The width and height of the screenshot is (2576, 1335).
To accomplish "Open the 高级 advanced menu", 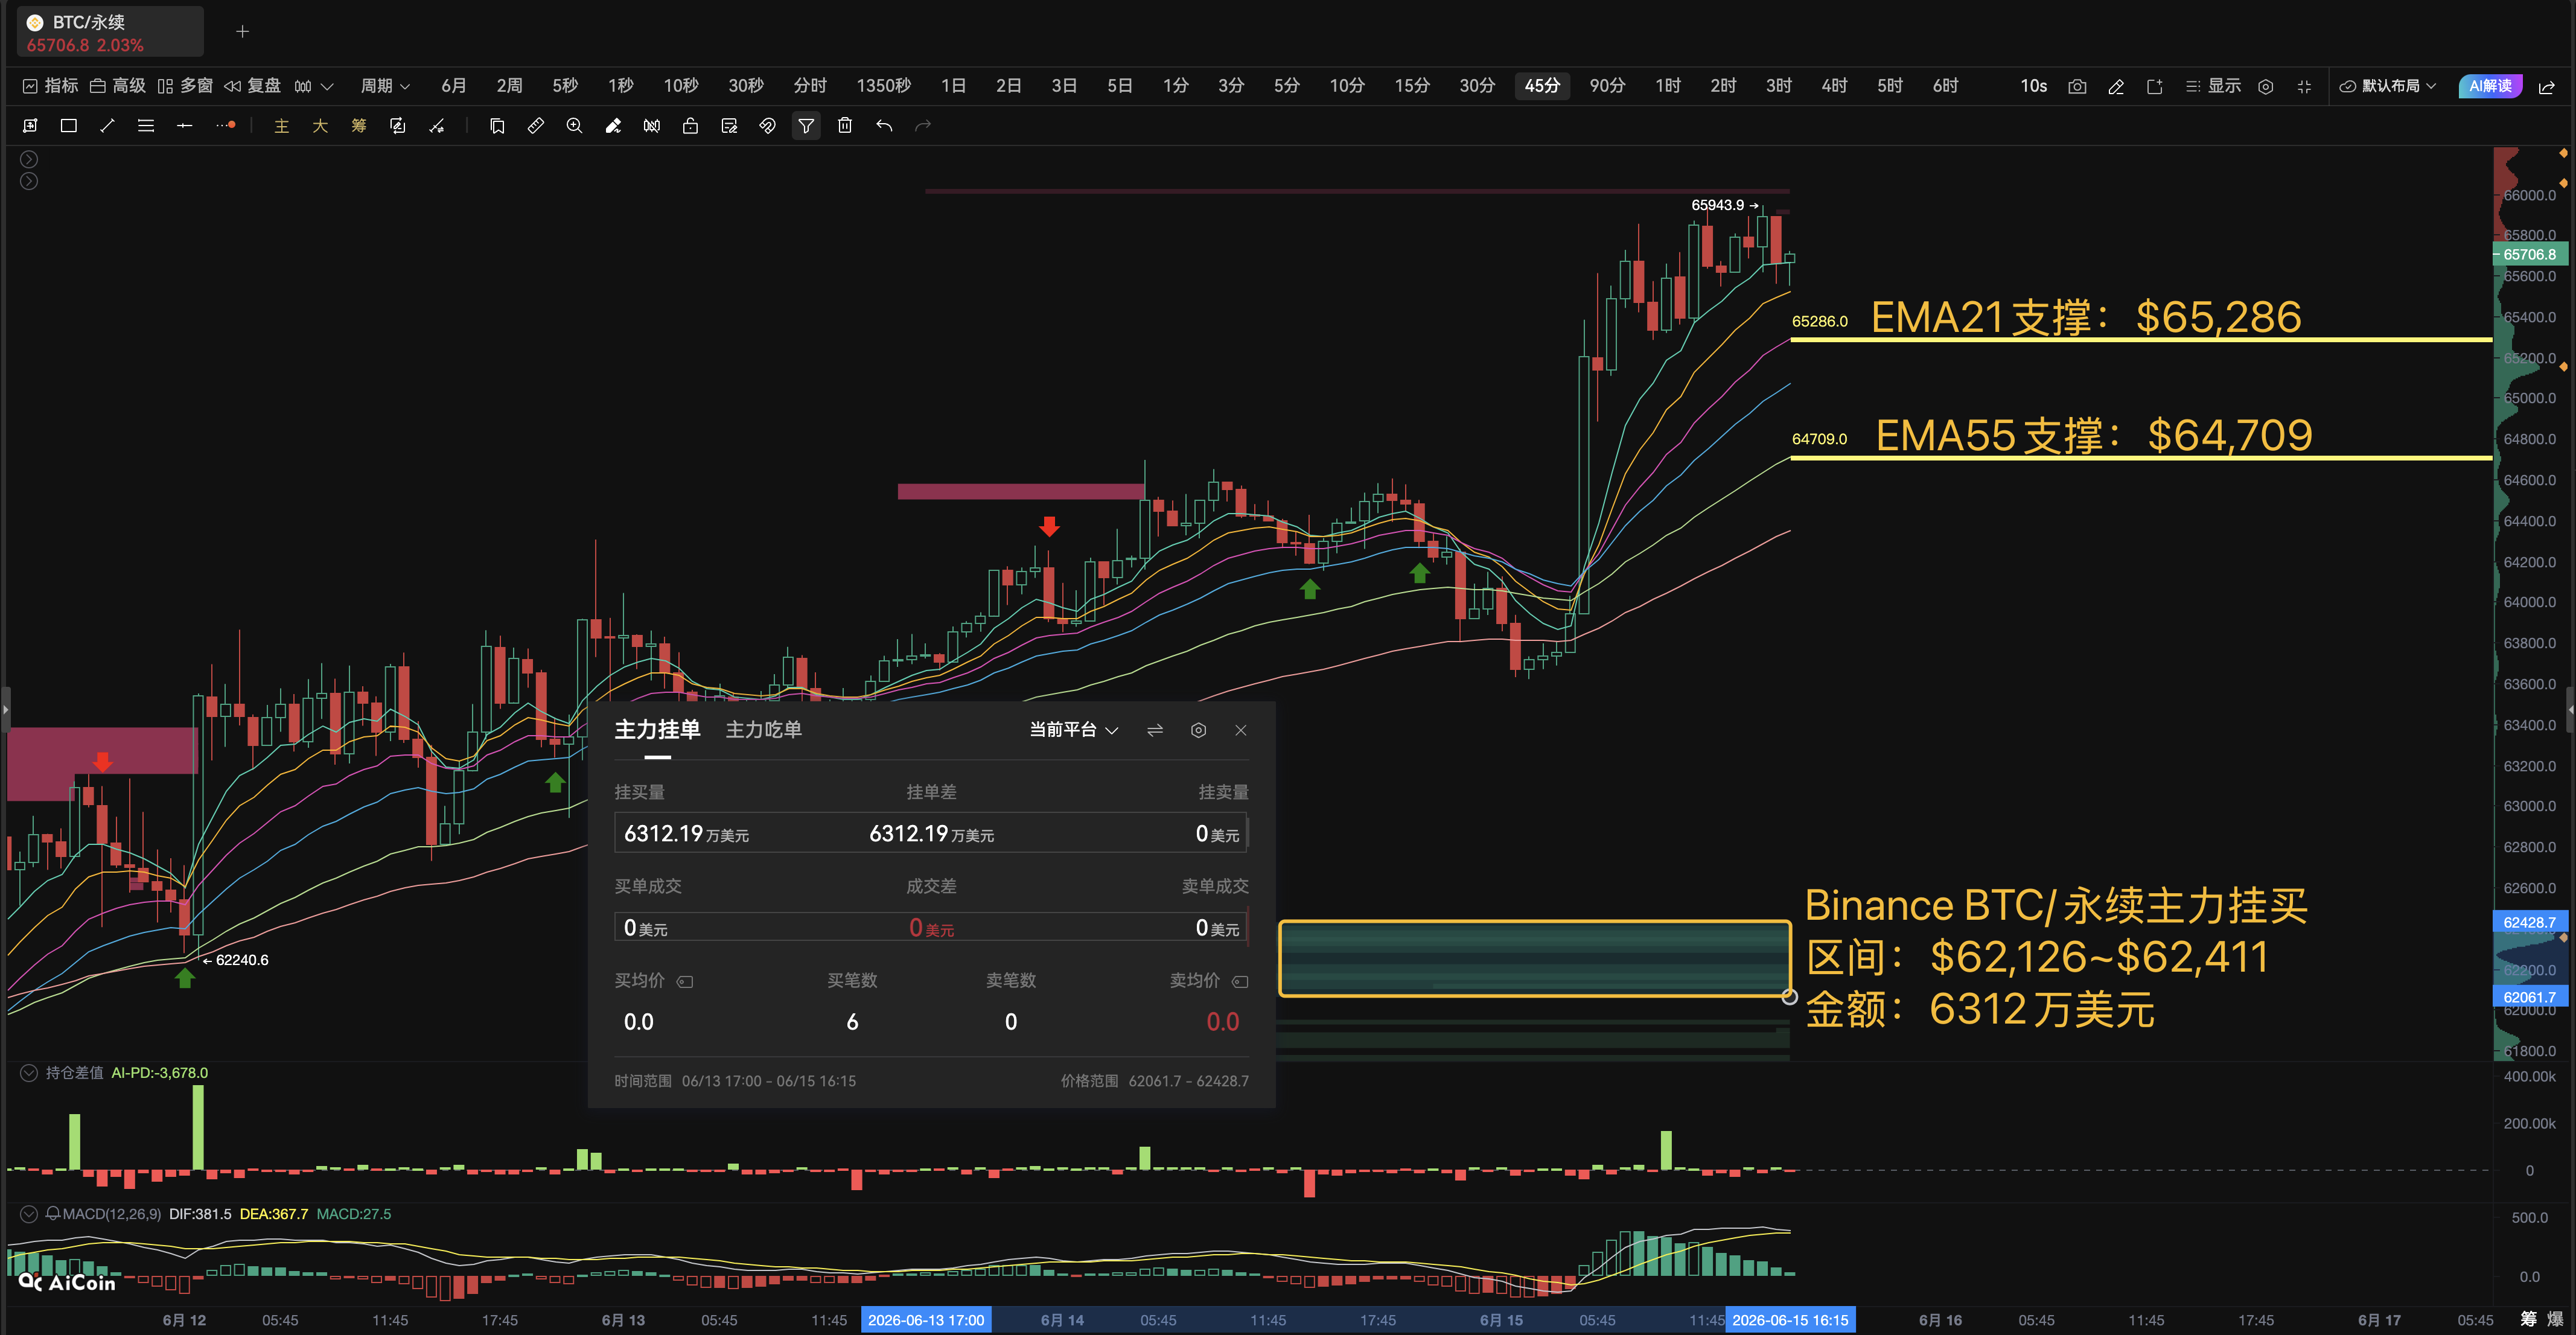I will (118, 87).
